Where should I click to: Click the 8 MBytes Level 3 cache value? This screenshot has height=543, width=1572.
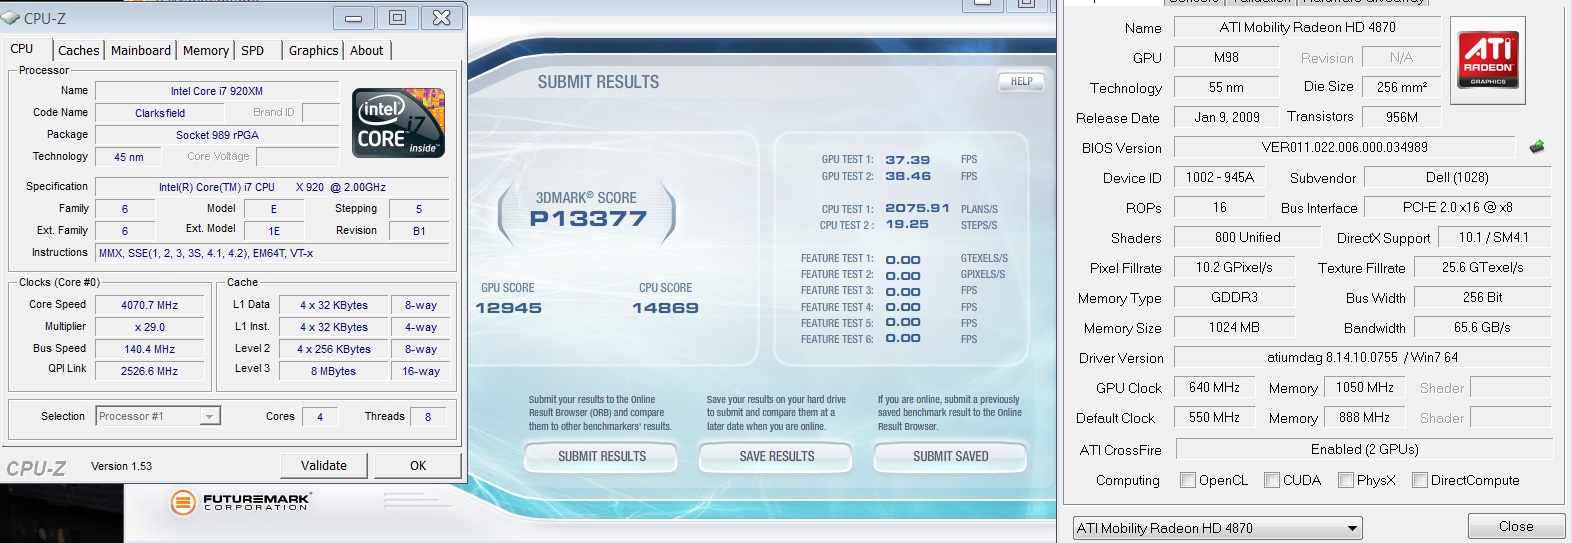pyautogui.click(x=333, y=371)
